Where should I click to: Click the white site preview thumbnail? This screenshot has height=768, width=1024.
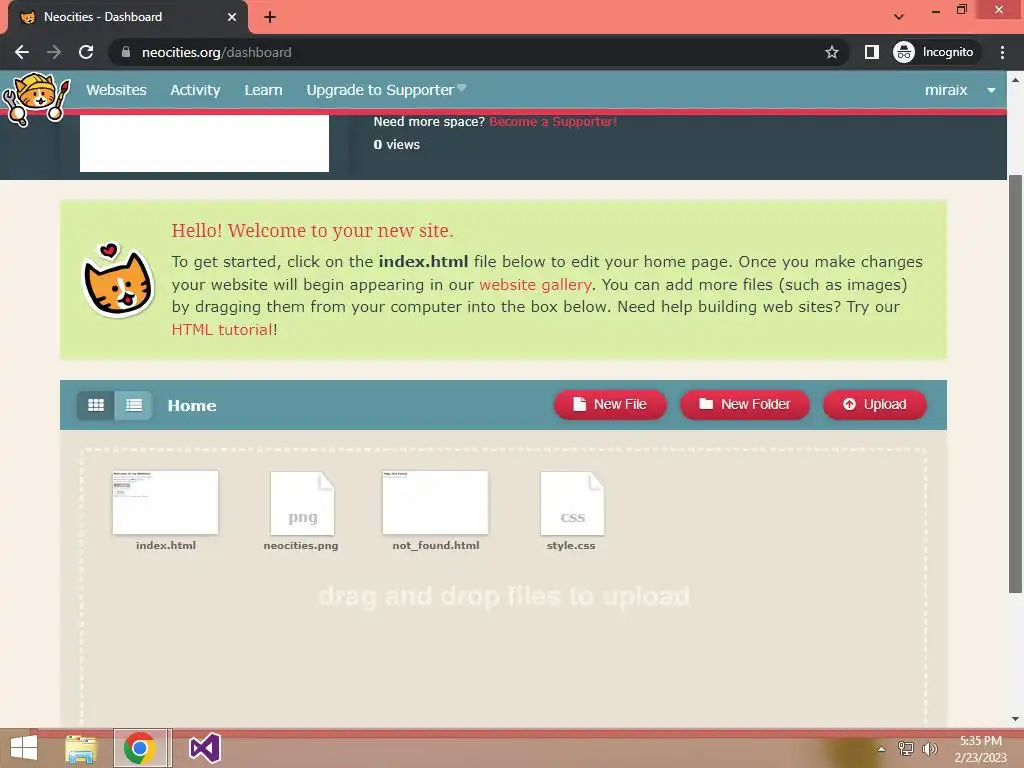[204, 143]
